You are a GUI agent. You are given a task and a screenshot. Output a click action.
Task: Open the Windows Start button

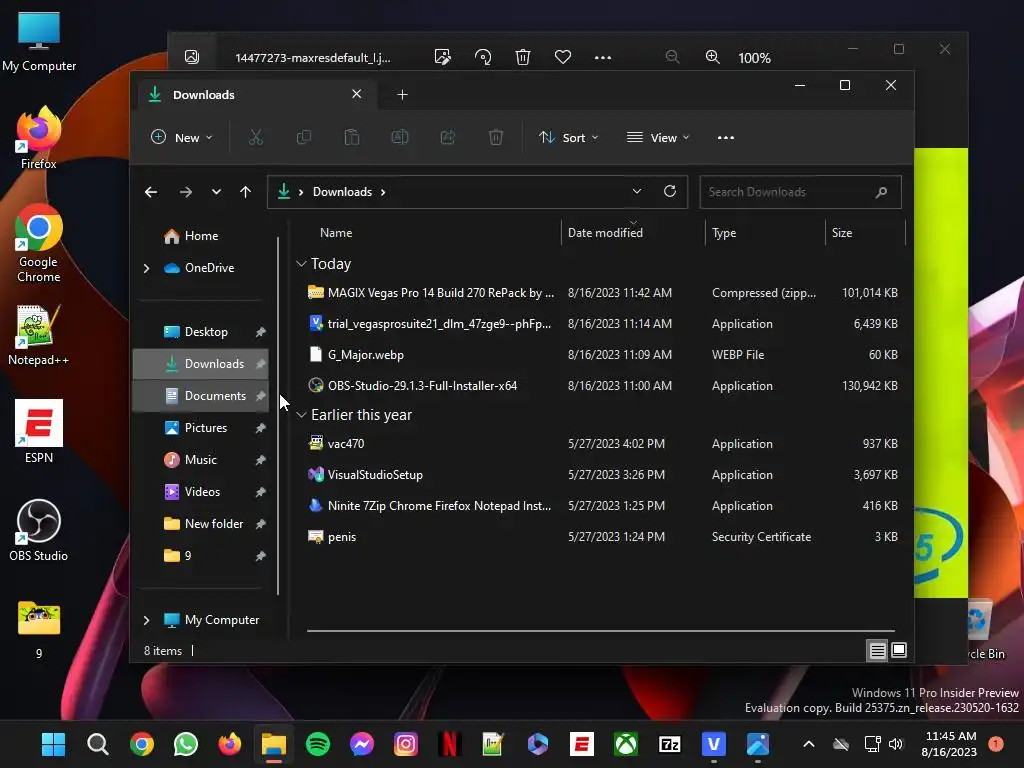tap(54, 744)
